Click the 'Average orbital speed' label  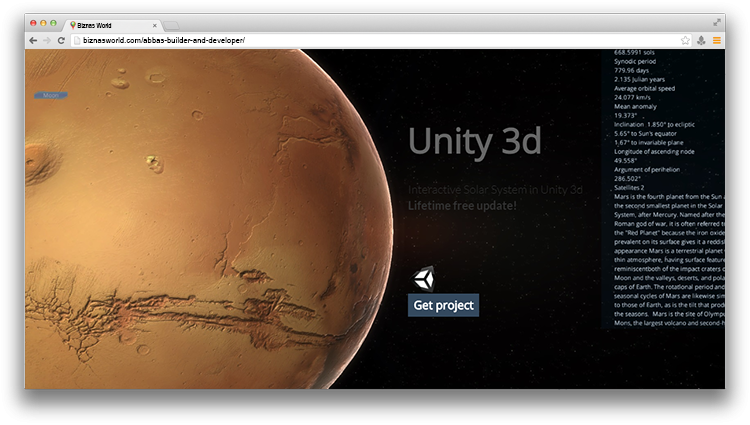click(x=644, y=88)
